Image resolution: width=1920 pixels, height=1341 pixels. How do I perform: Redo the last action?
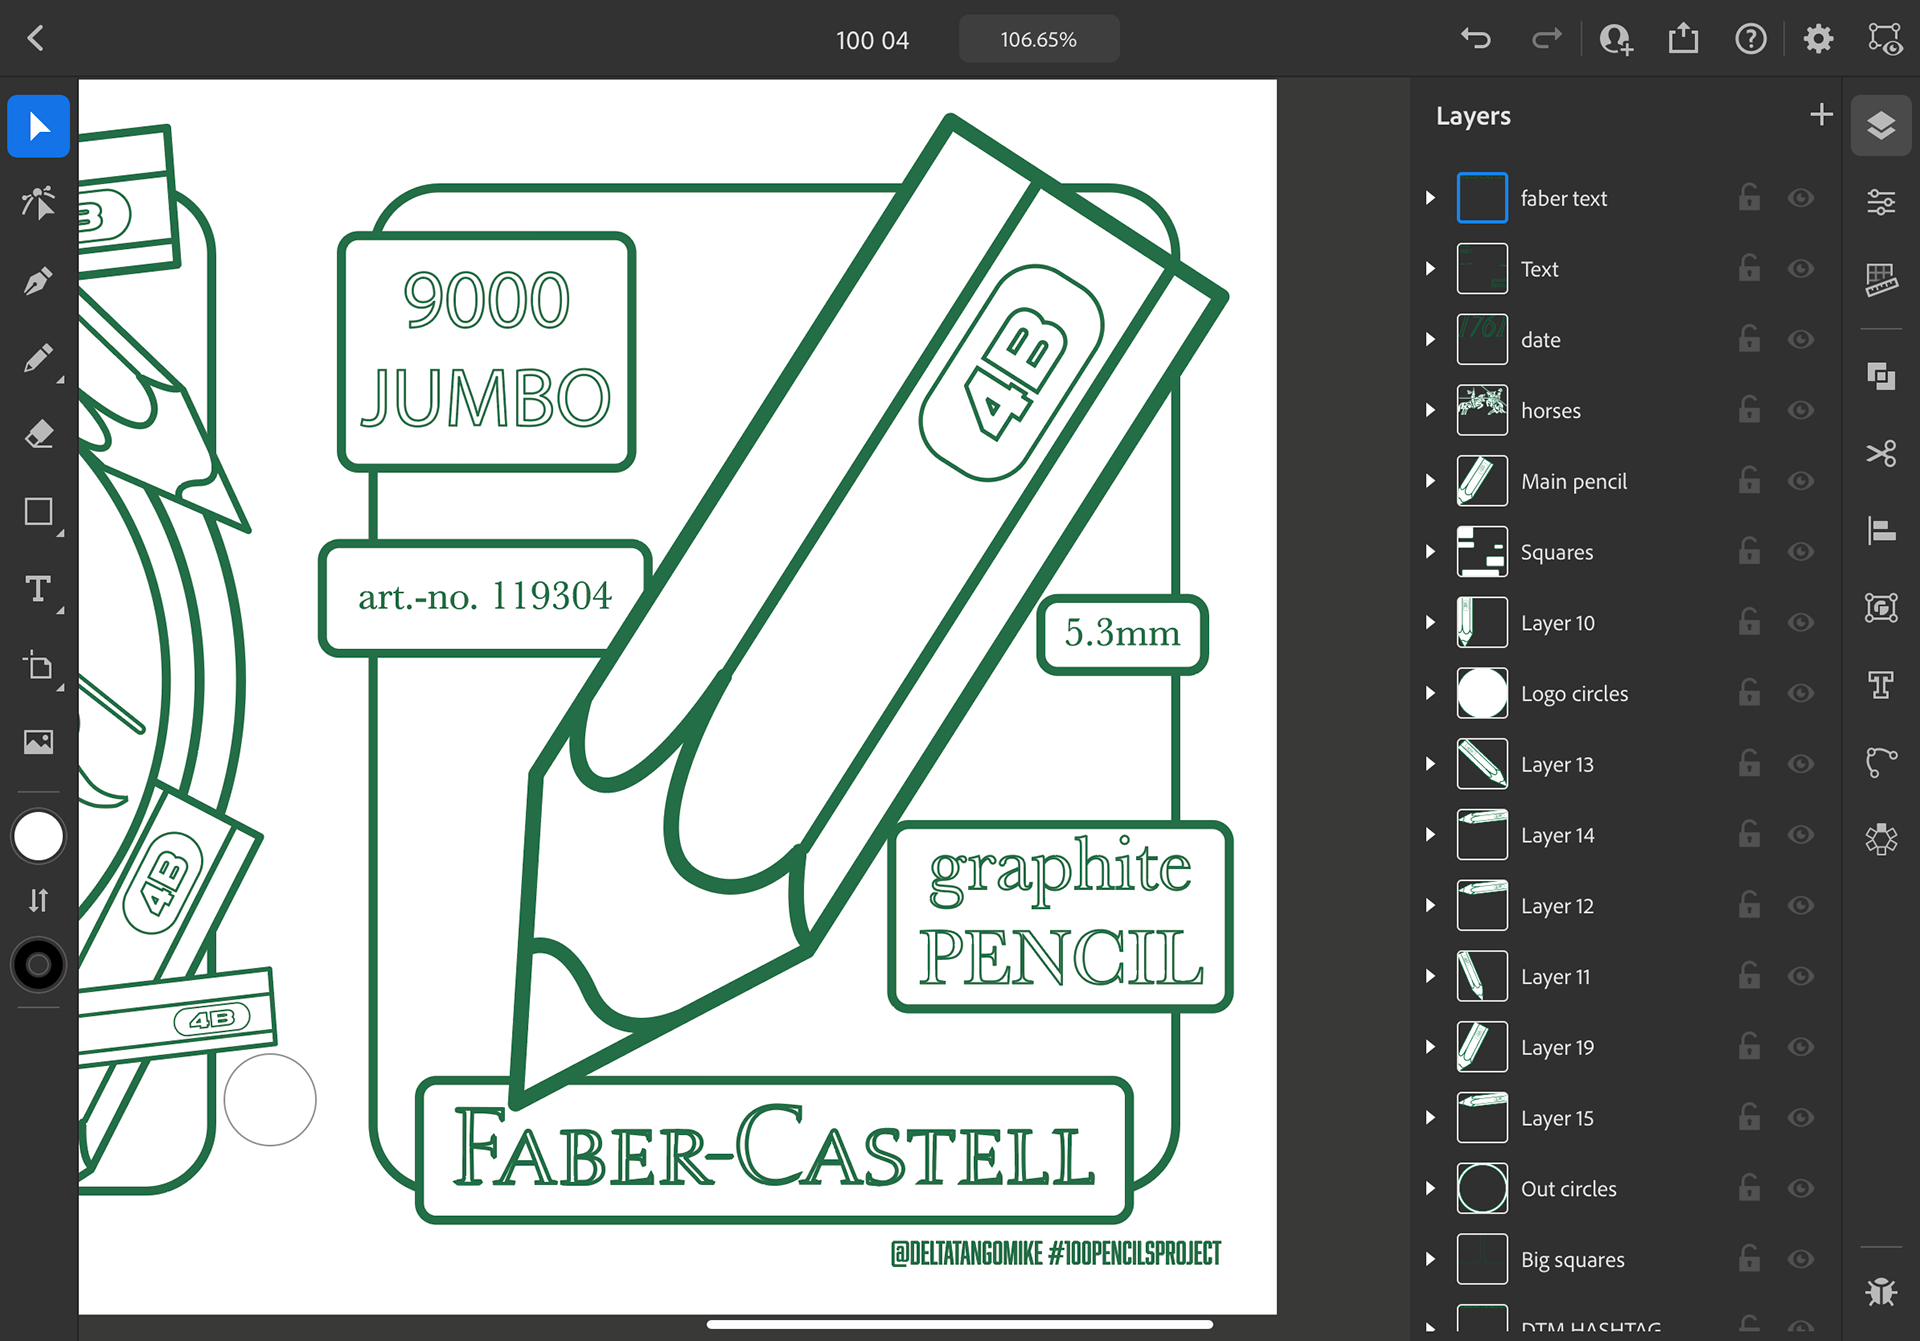(x=1546, y=39)
